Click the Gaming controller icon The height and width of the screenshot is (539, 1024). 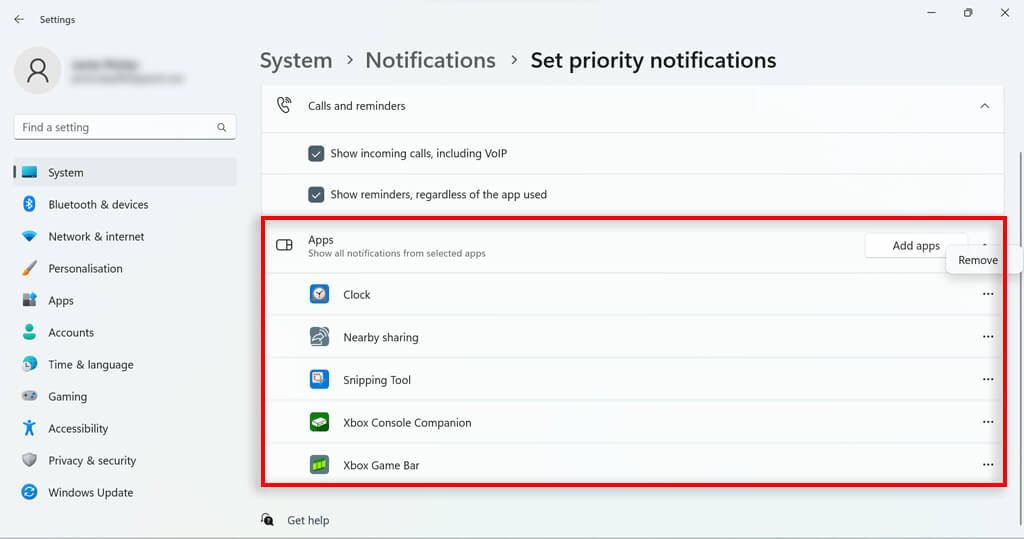29,396
